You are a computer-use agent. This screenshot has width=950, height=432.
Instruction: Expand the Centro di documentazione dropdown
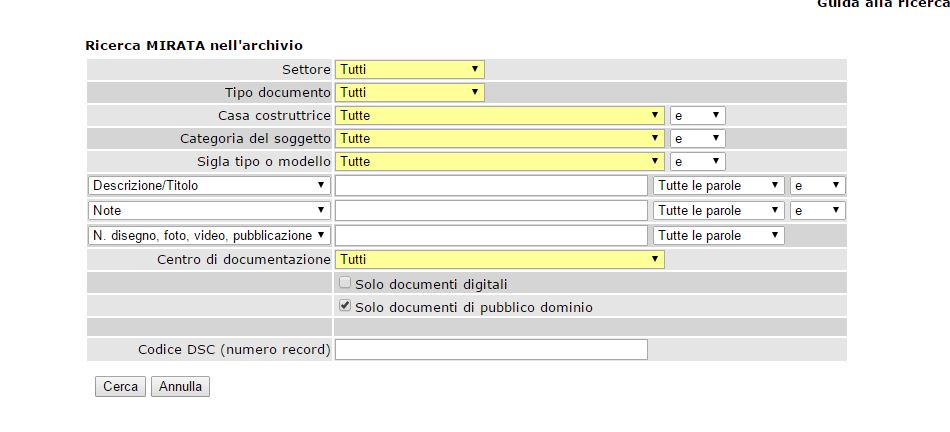[x=500, y=259]
